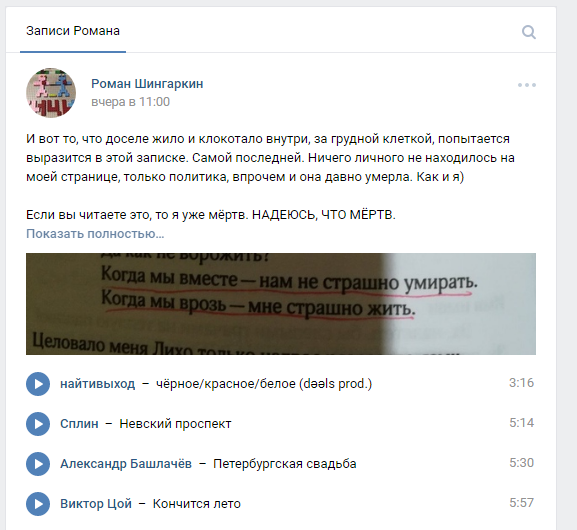Play Виктор Цой – Кончится лето
Screen dimensions: 577x530
[38, 504]
